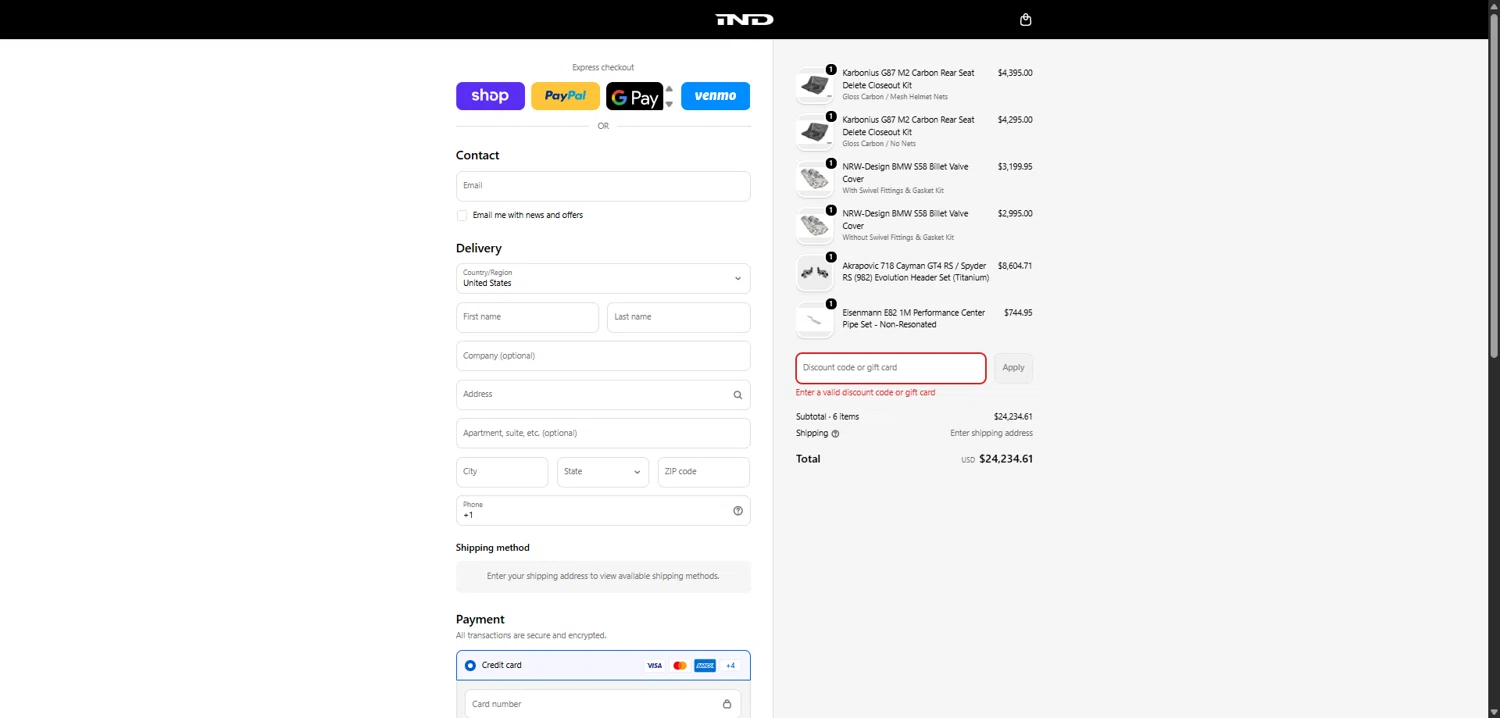Show the +4 additional card types
The width and height of the screenshot is (1500, 718).
coord(731,666)
